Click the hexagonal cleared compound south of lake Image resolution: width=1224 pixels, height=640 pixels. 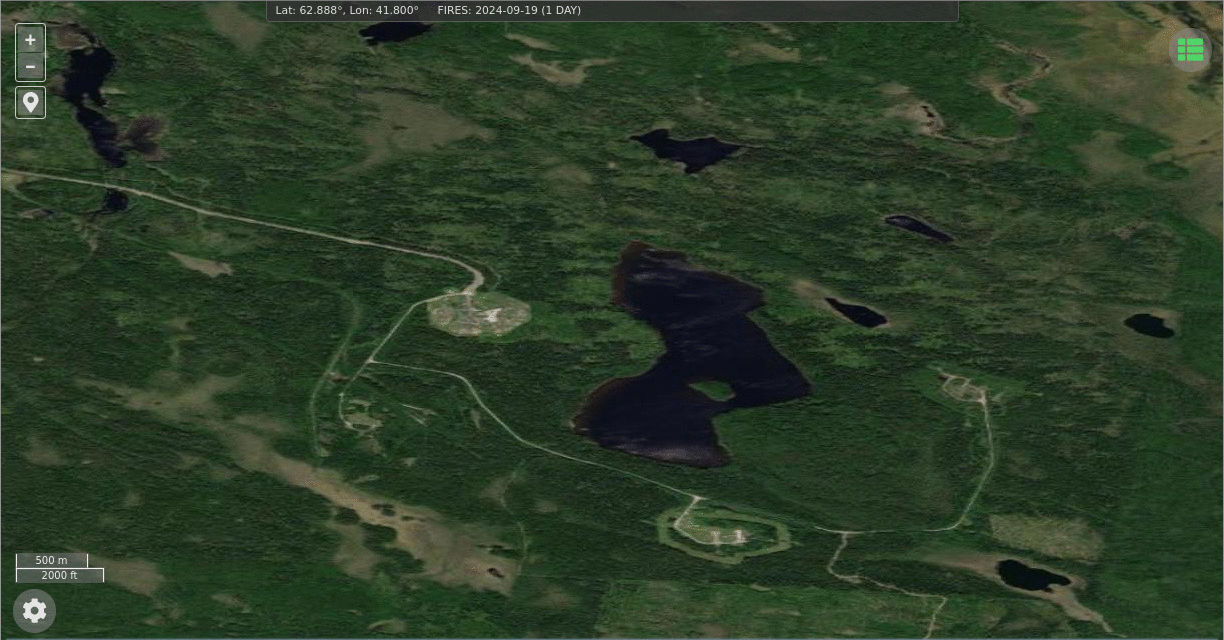pyautogui.click(x=722, y=531)
